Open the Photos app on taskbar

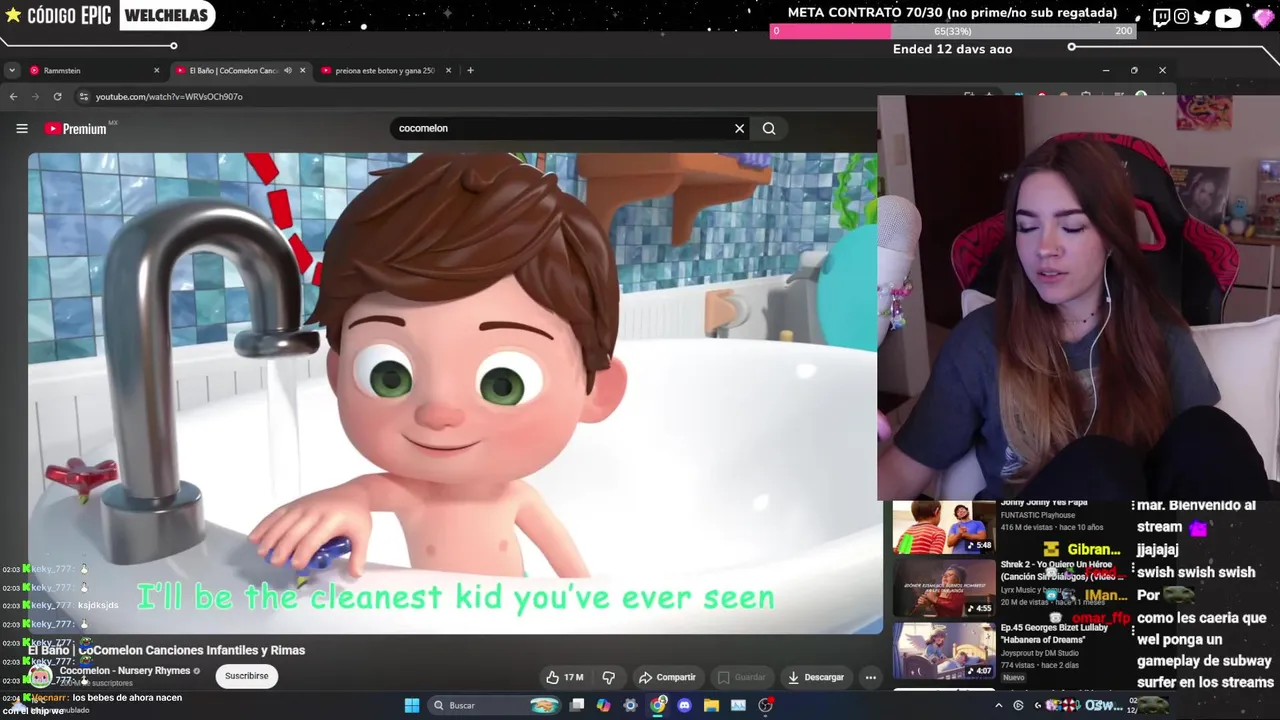tap(738, 705)
